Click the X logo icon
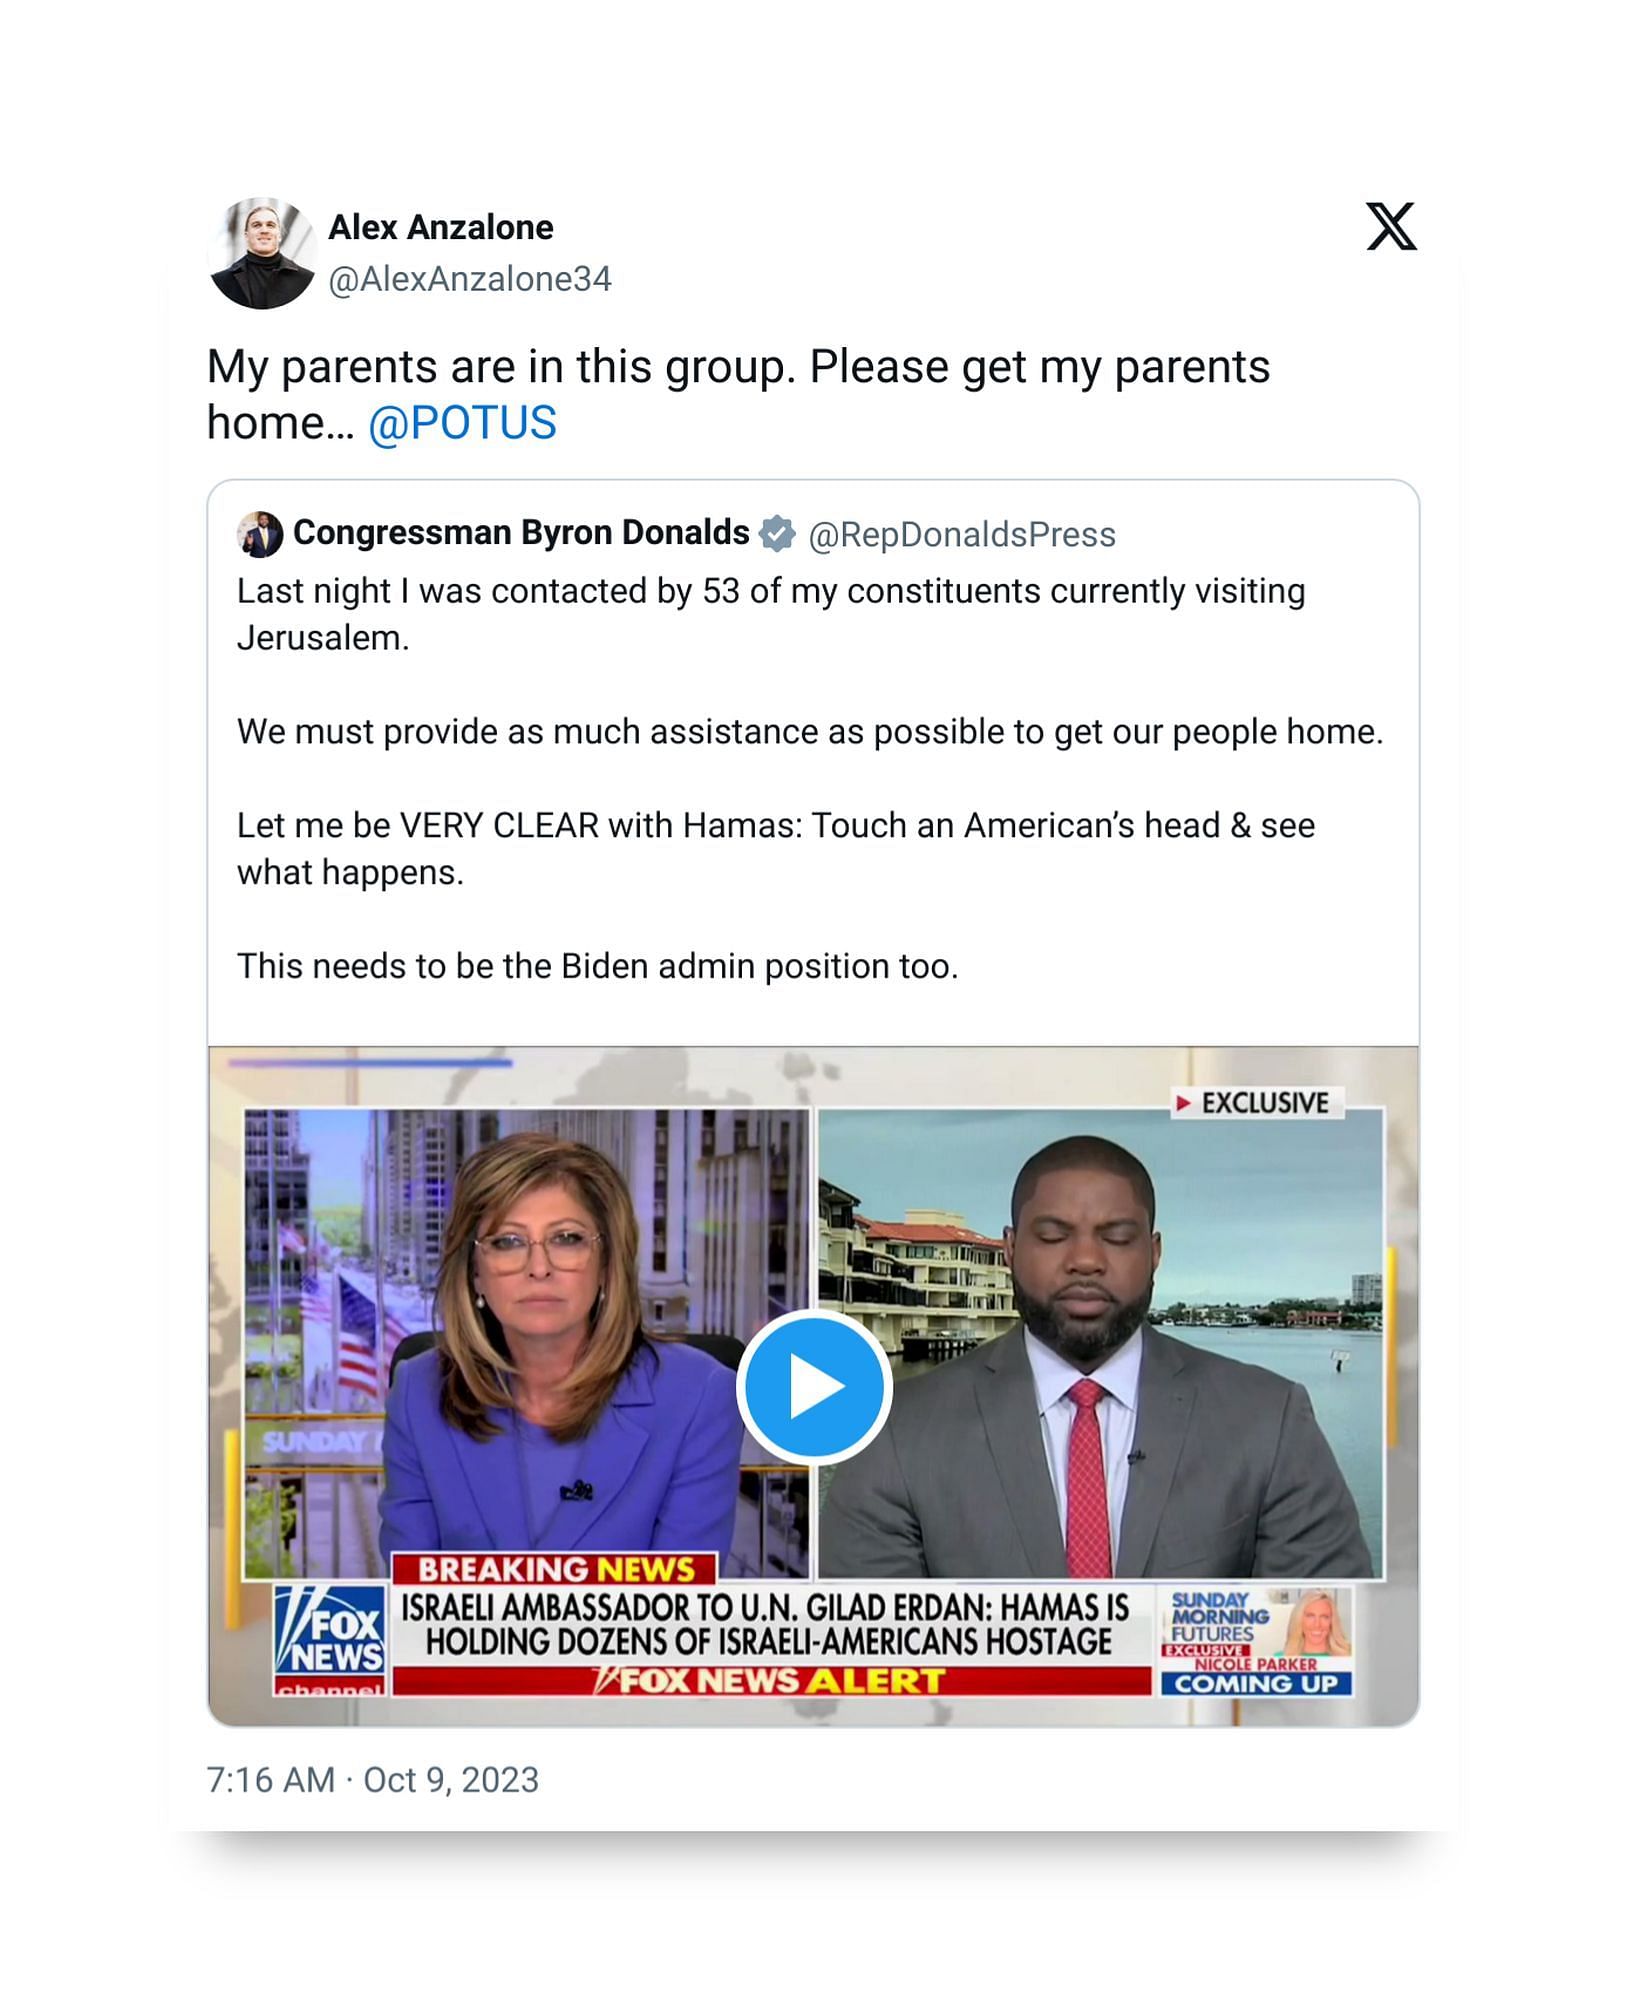This screenshot has height=2000, width=1627. [1391, 226]
